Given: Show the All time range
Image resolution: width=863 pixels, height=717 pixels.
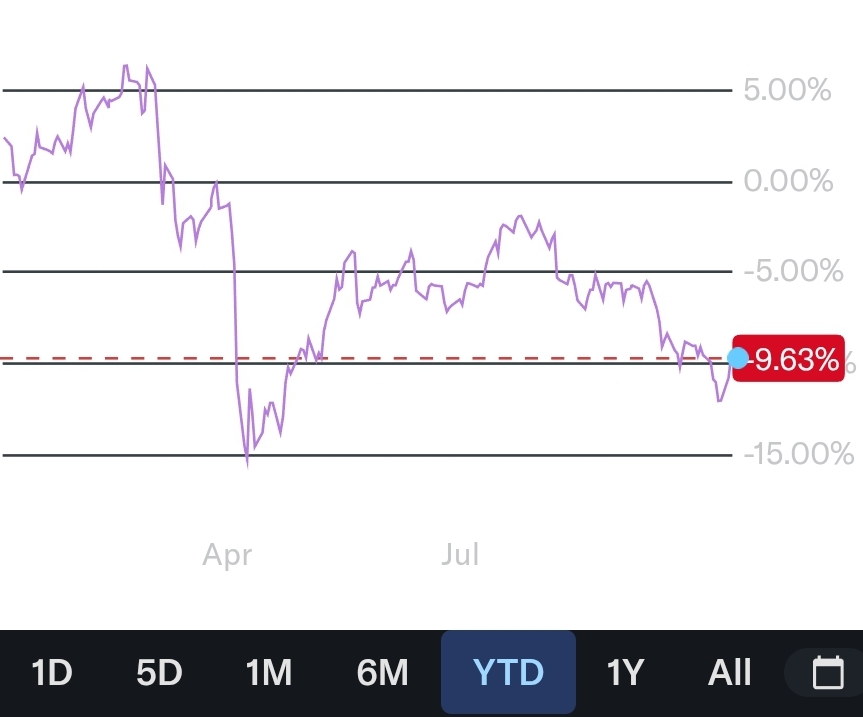Looking at the screenshot, I should (x=729, y=673).
